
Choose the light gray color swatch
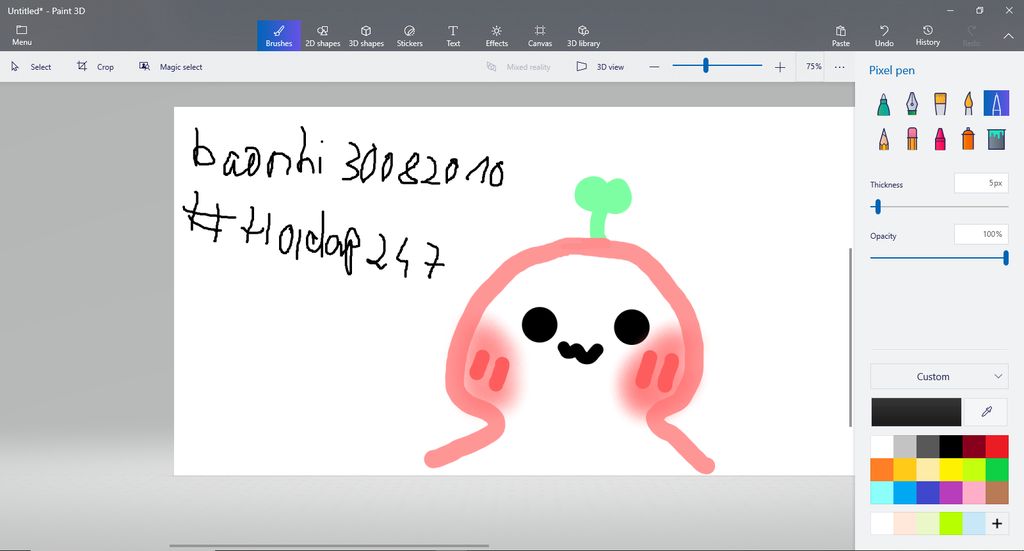pyautogui.click(x=904, y=447)
